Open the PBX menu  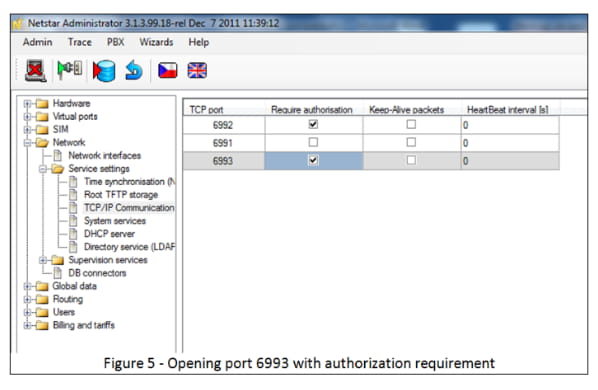coord(116,42)
